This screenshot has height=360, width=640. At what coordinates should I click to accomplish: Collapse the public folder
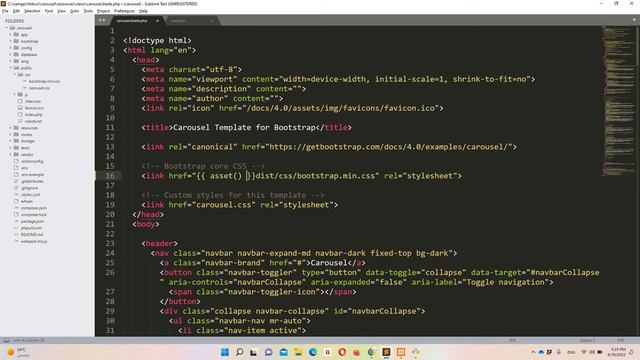point(11,68)
